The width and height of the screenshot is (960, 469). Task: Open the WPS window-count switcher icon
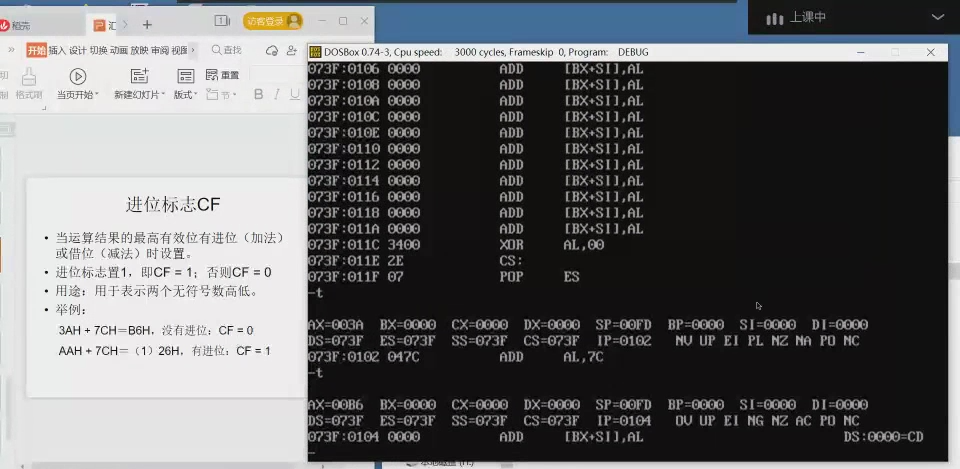(222, 21)
